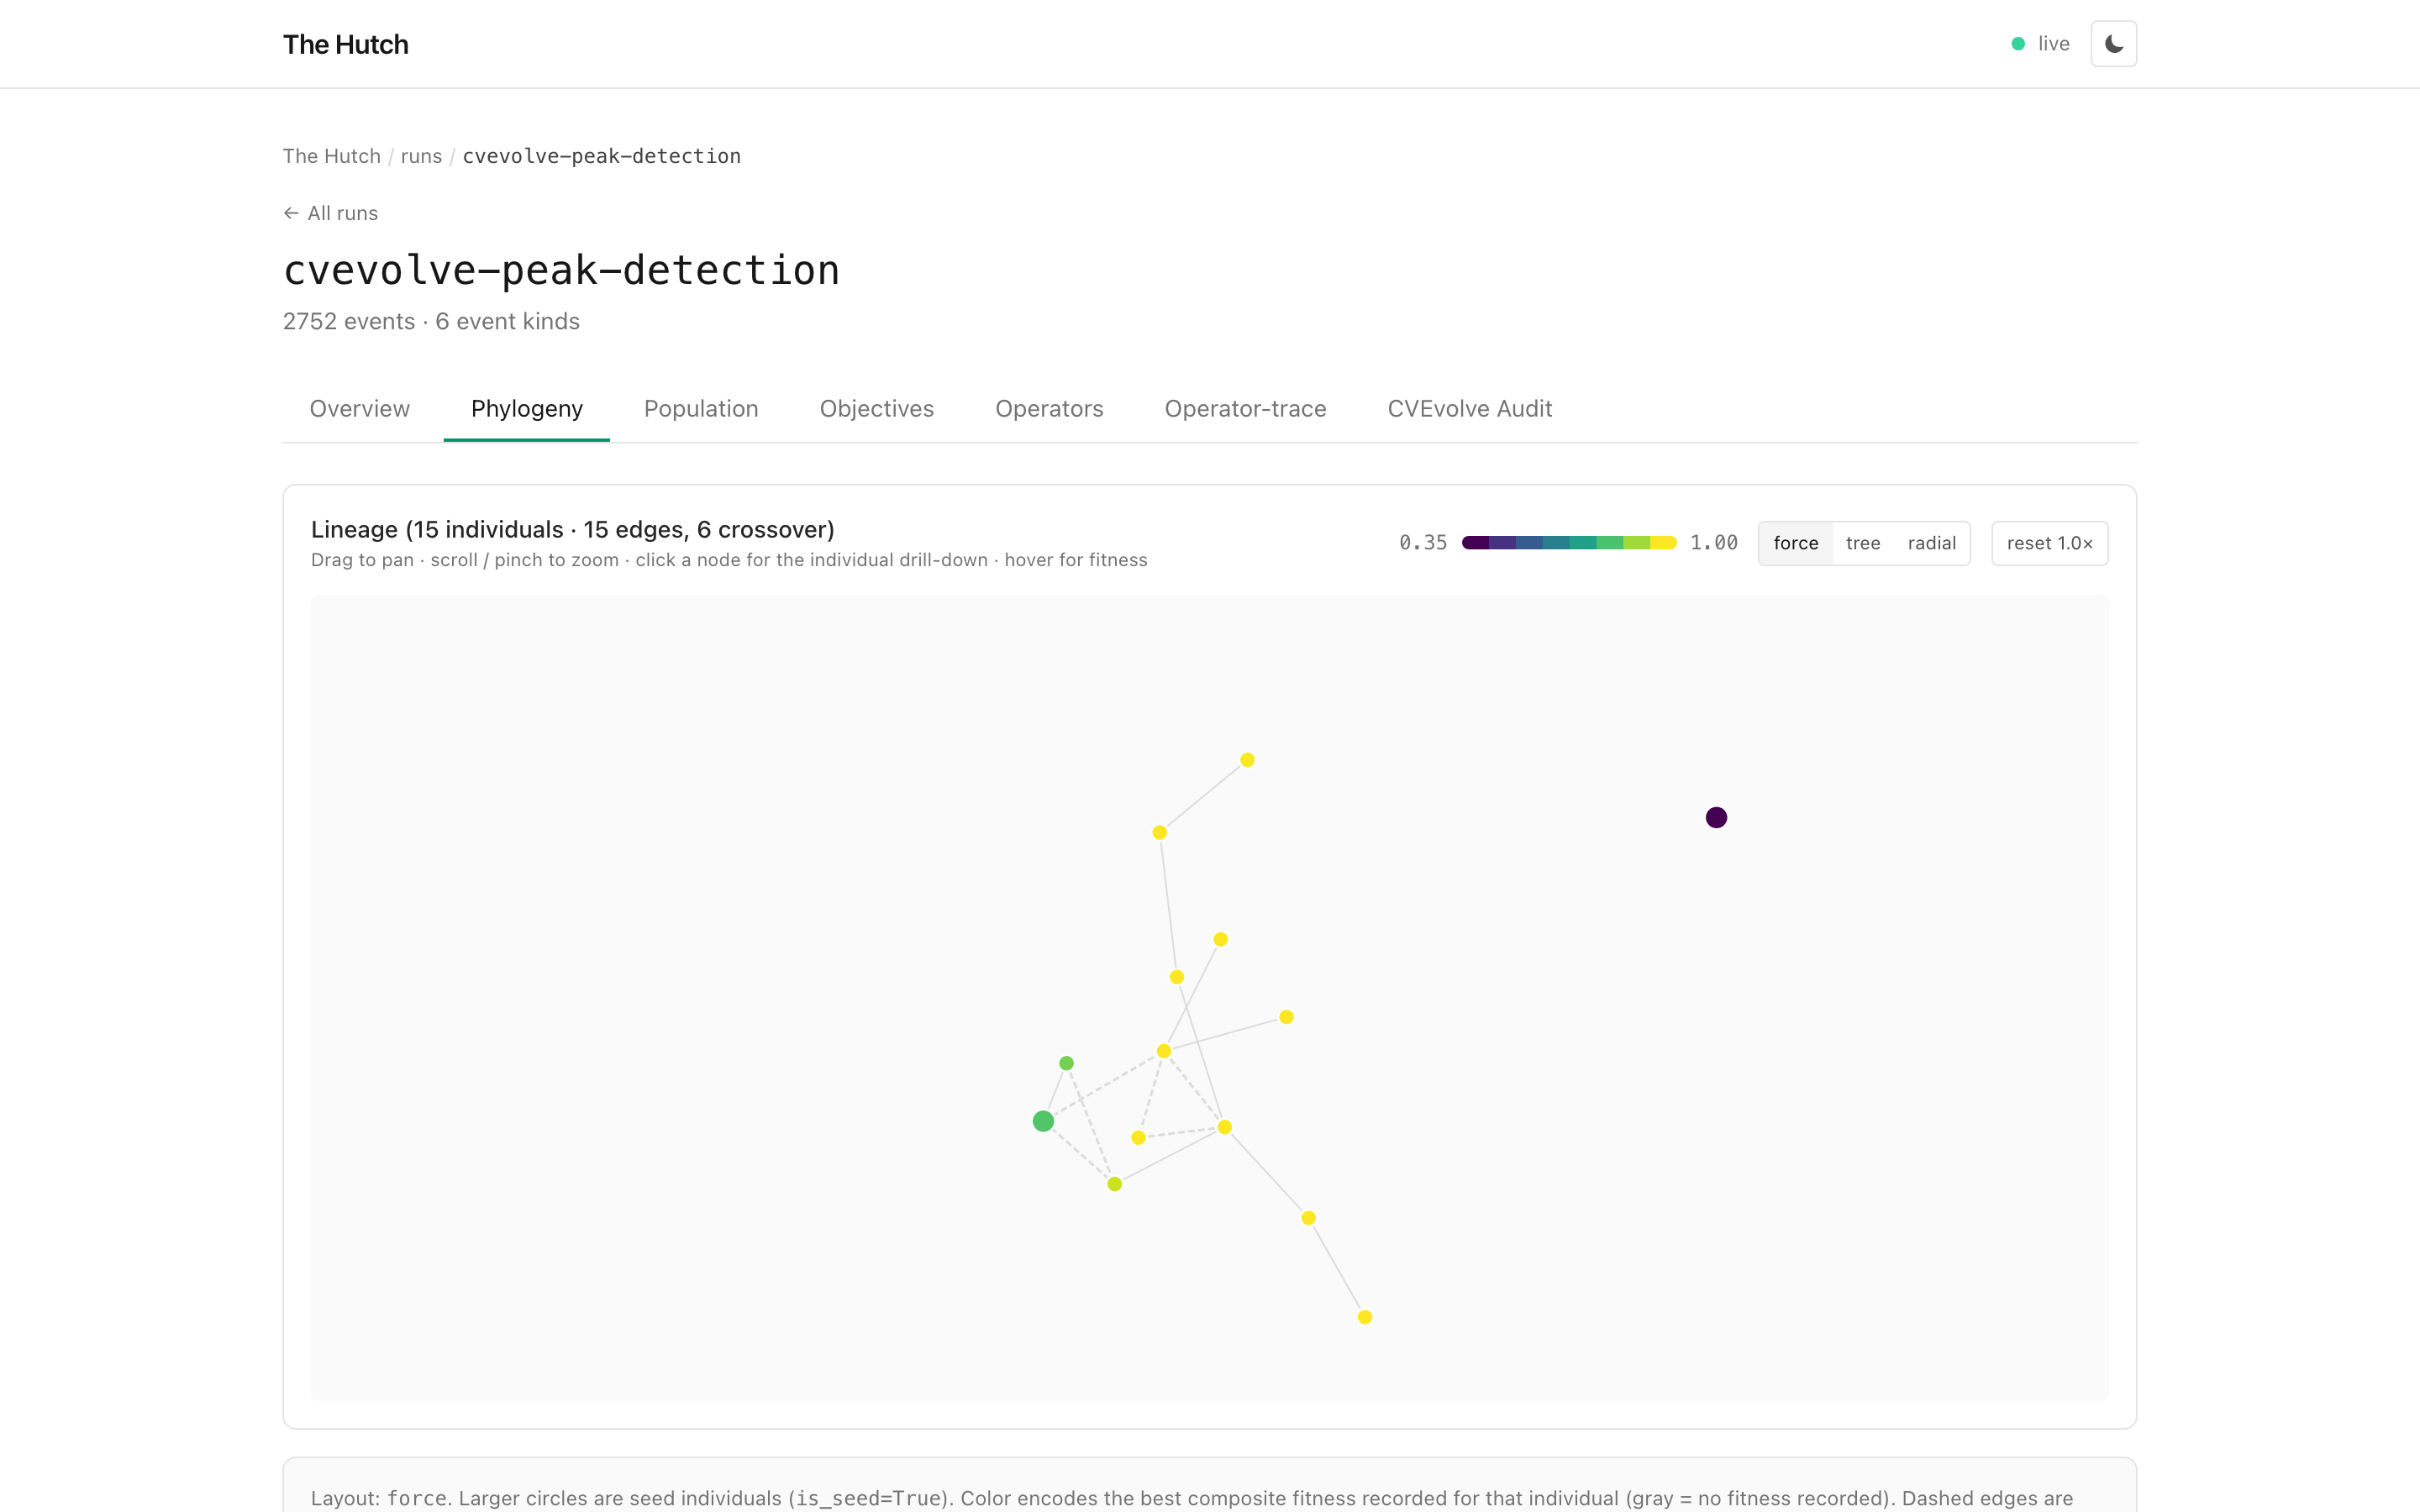2420x1512 pixels.
Task: Select the force layout option
Action: (x=1796, y=543)
